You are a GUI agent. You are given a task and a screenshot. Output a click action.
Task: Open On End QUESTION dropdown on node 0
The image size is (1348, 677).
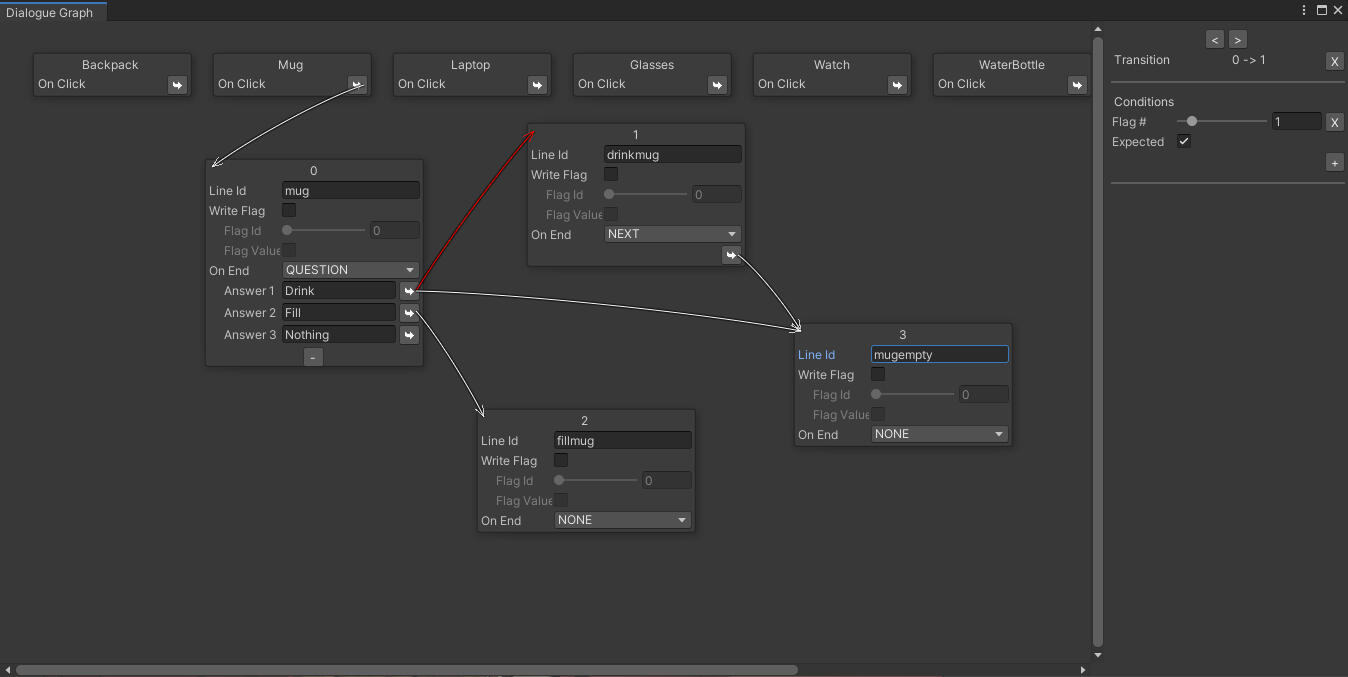coord(350,270)
